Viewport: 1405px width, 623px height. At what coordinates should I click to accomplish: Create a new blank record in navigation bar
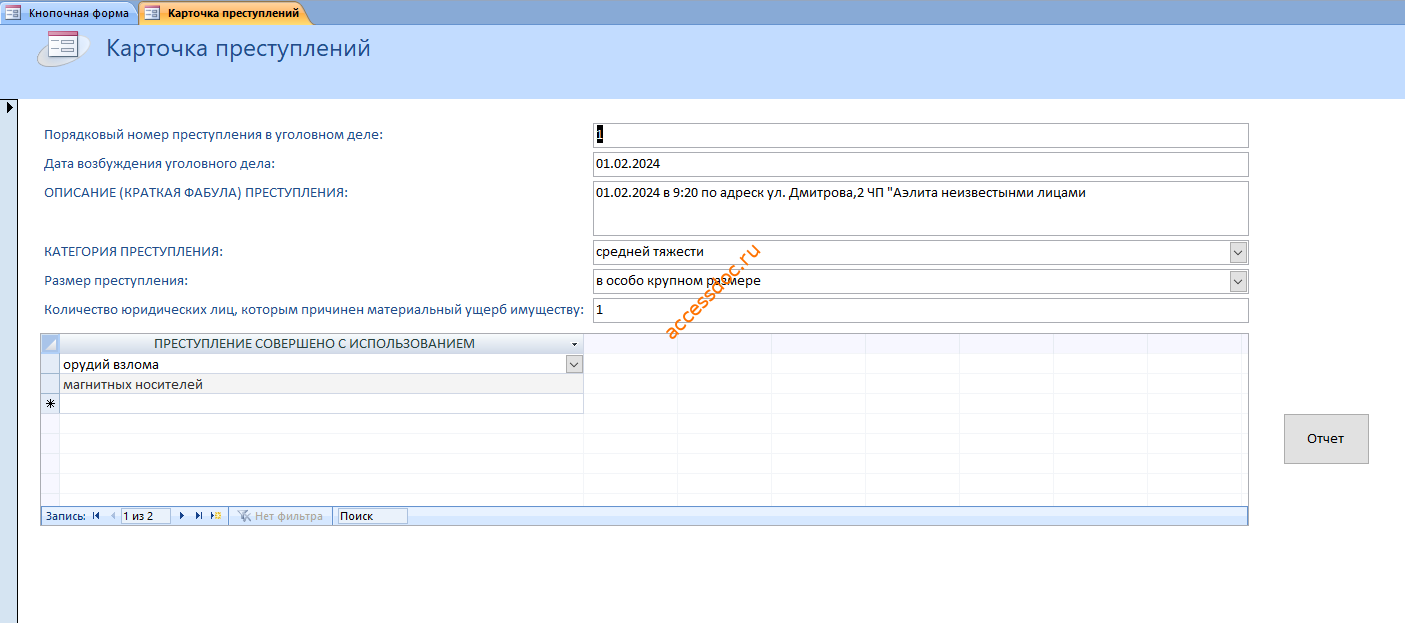216,516
